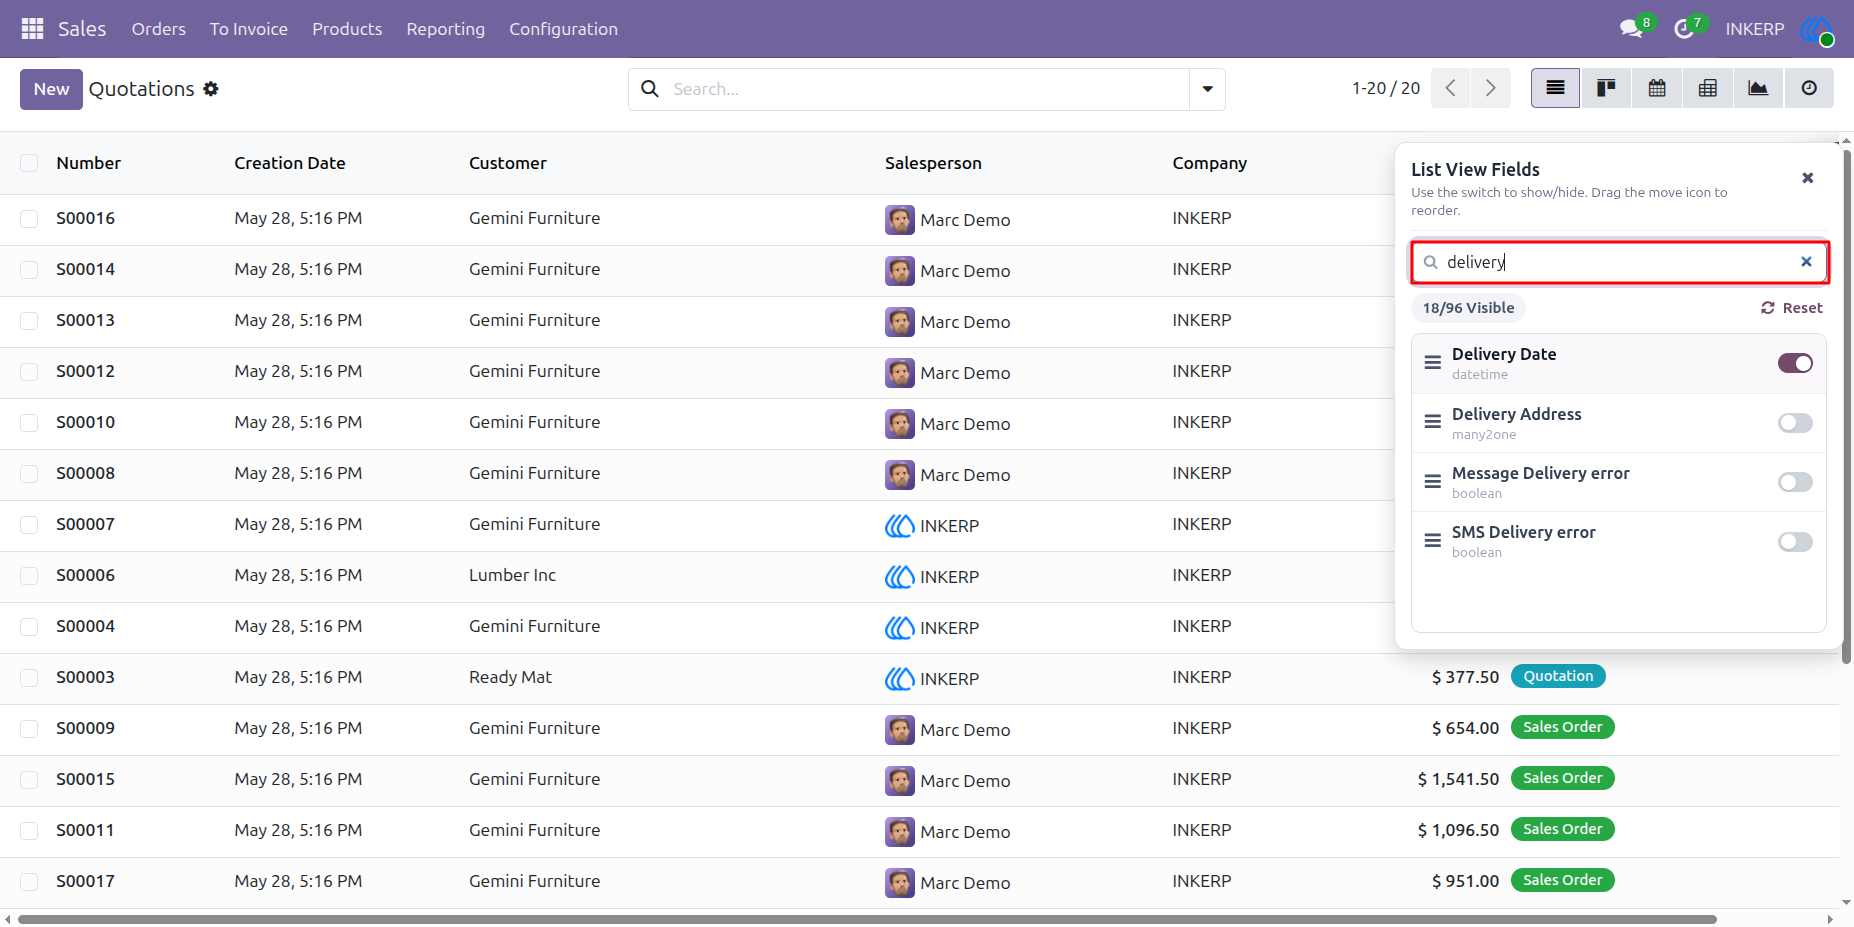
Task: Click the drag handle of Delivery Address
Action: [x=1432, y=422]
